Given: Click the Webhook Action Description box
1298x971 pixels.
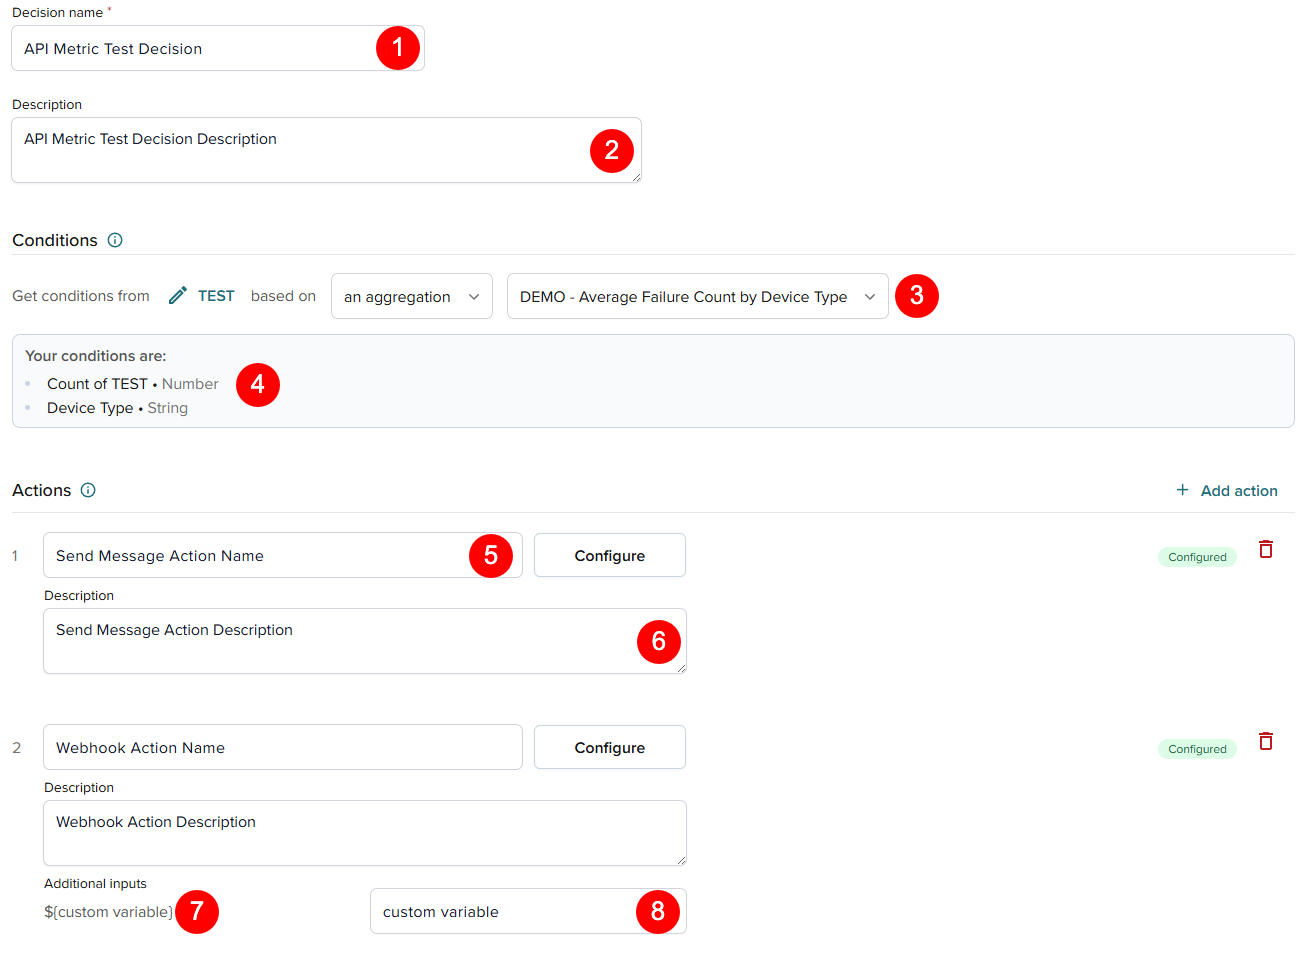Looking at the screenshot, I should point(300,832).
